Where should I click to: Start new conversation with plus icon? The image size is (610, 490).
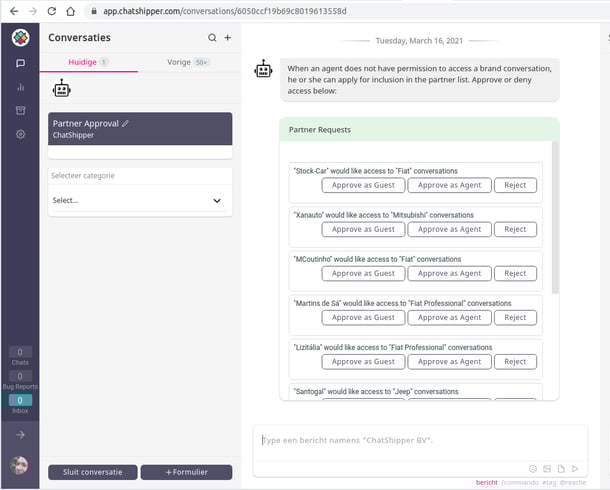228,38
